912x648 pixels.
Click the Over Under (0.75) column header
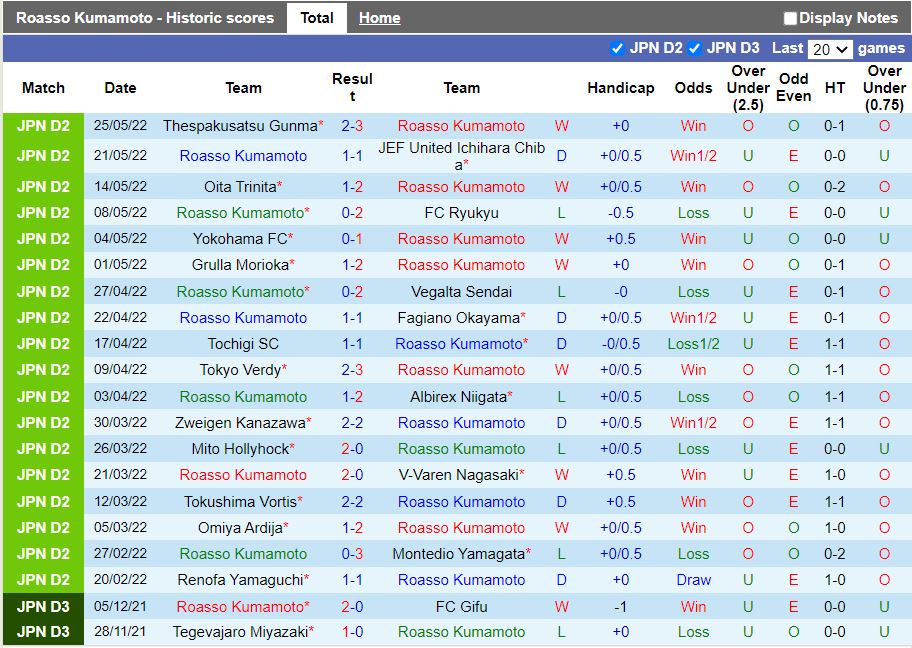(x=884, y=88)
